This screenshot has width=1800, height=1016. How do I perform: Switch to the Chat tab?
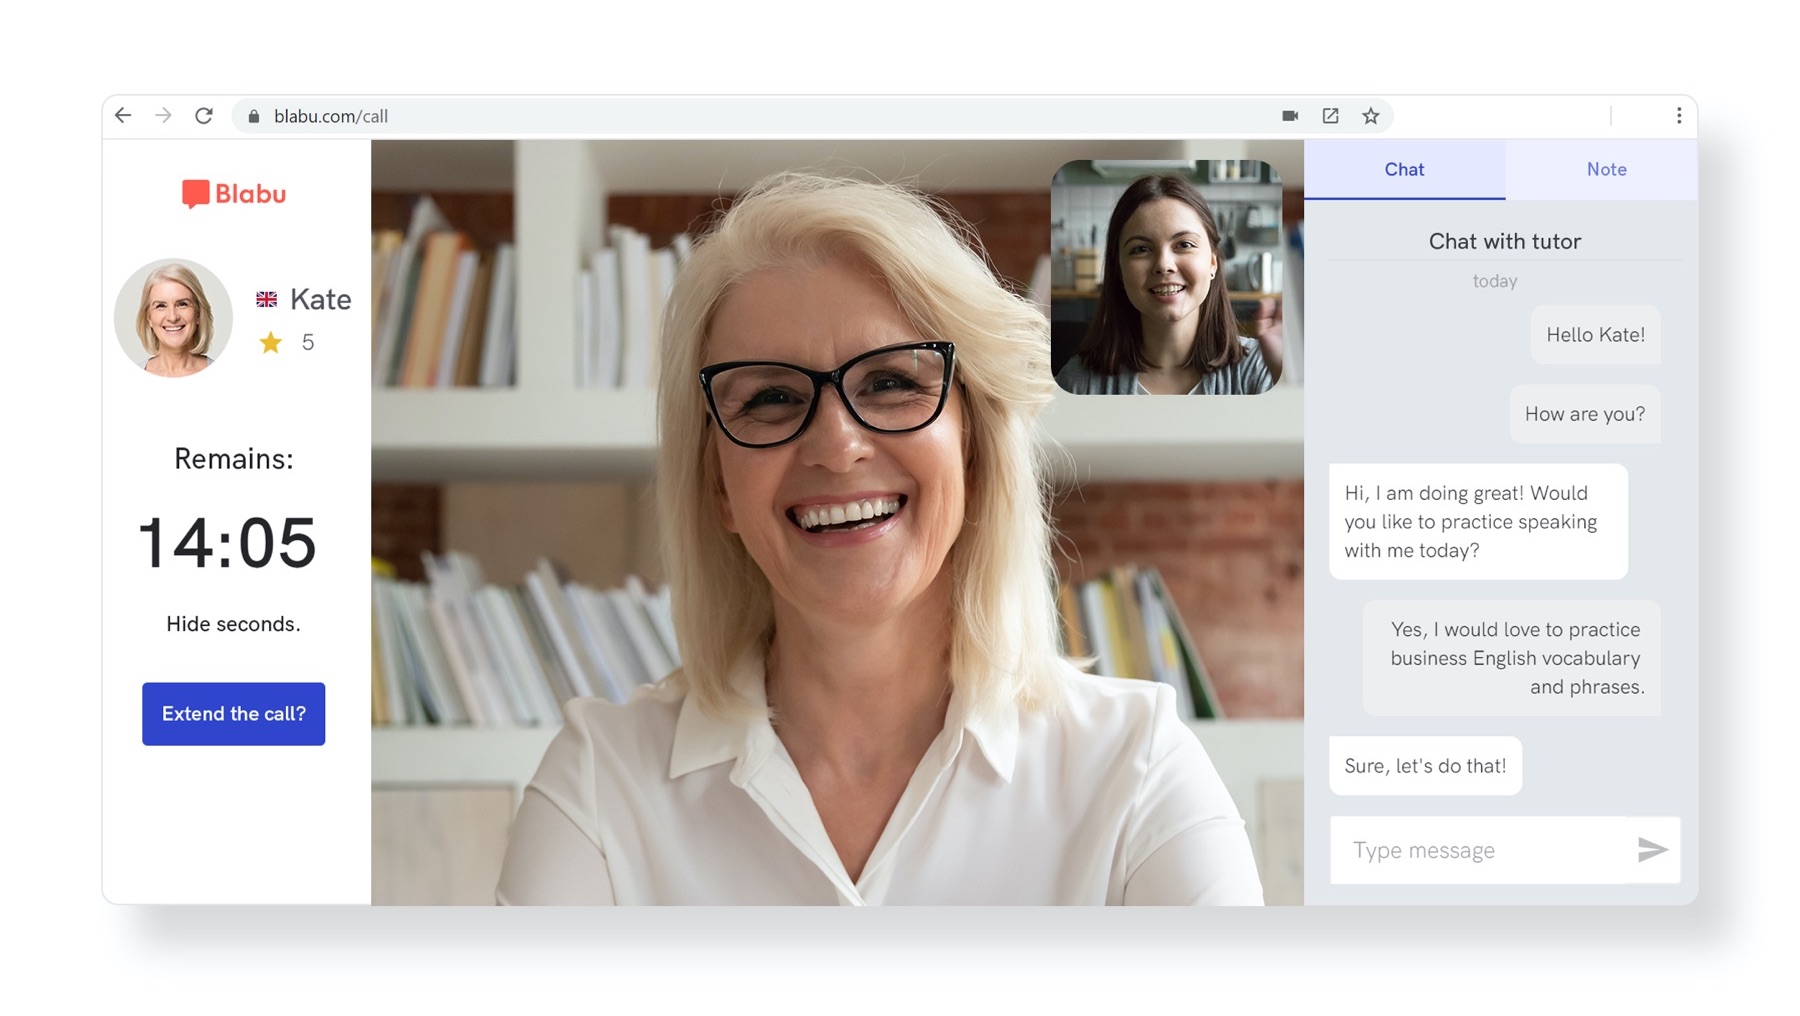(x=1404, y=169)
